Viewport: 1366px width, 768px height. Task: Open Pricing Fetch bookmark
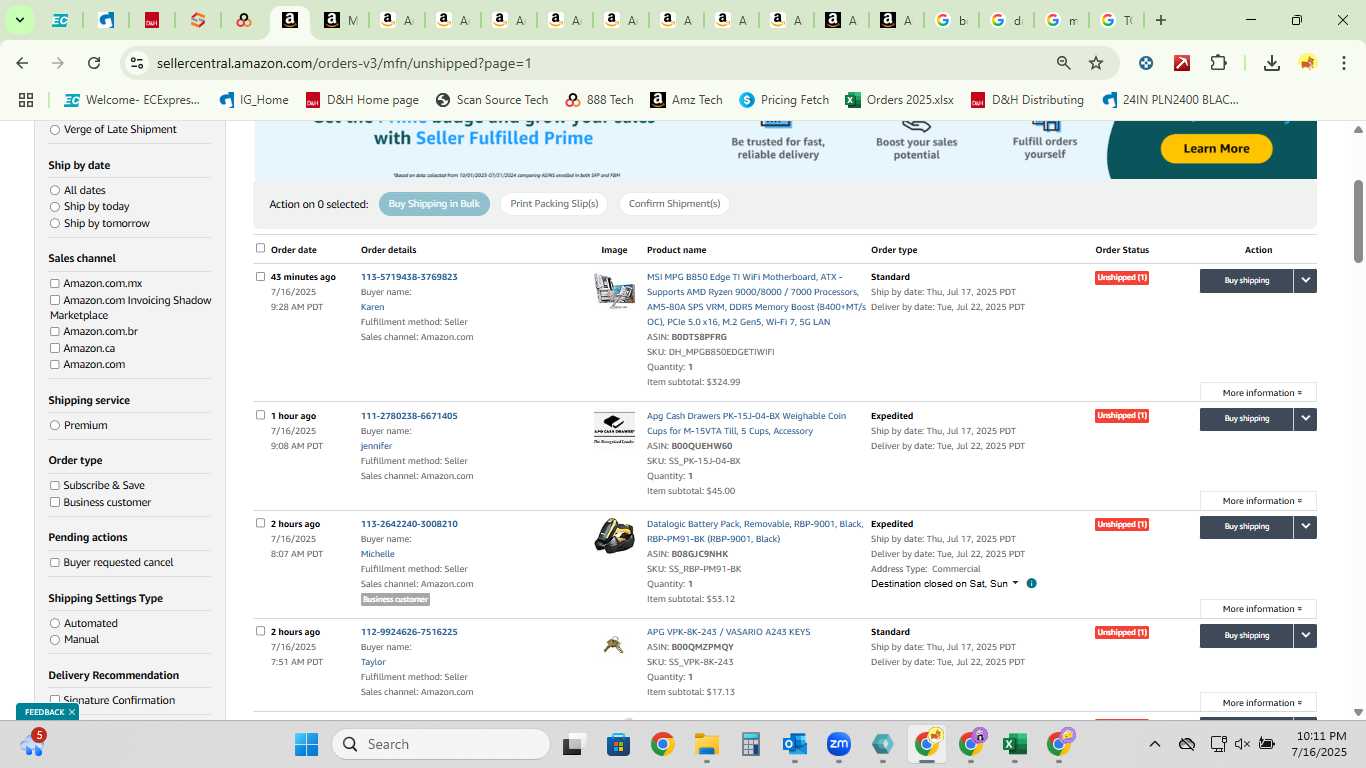[784, 100]
